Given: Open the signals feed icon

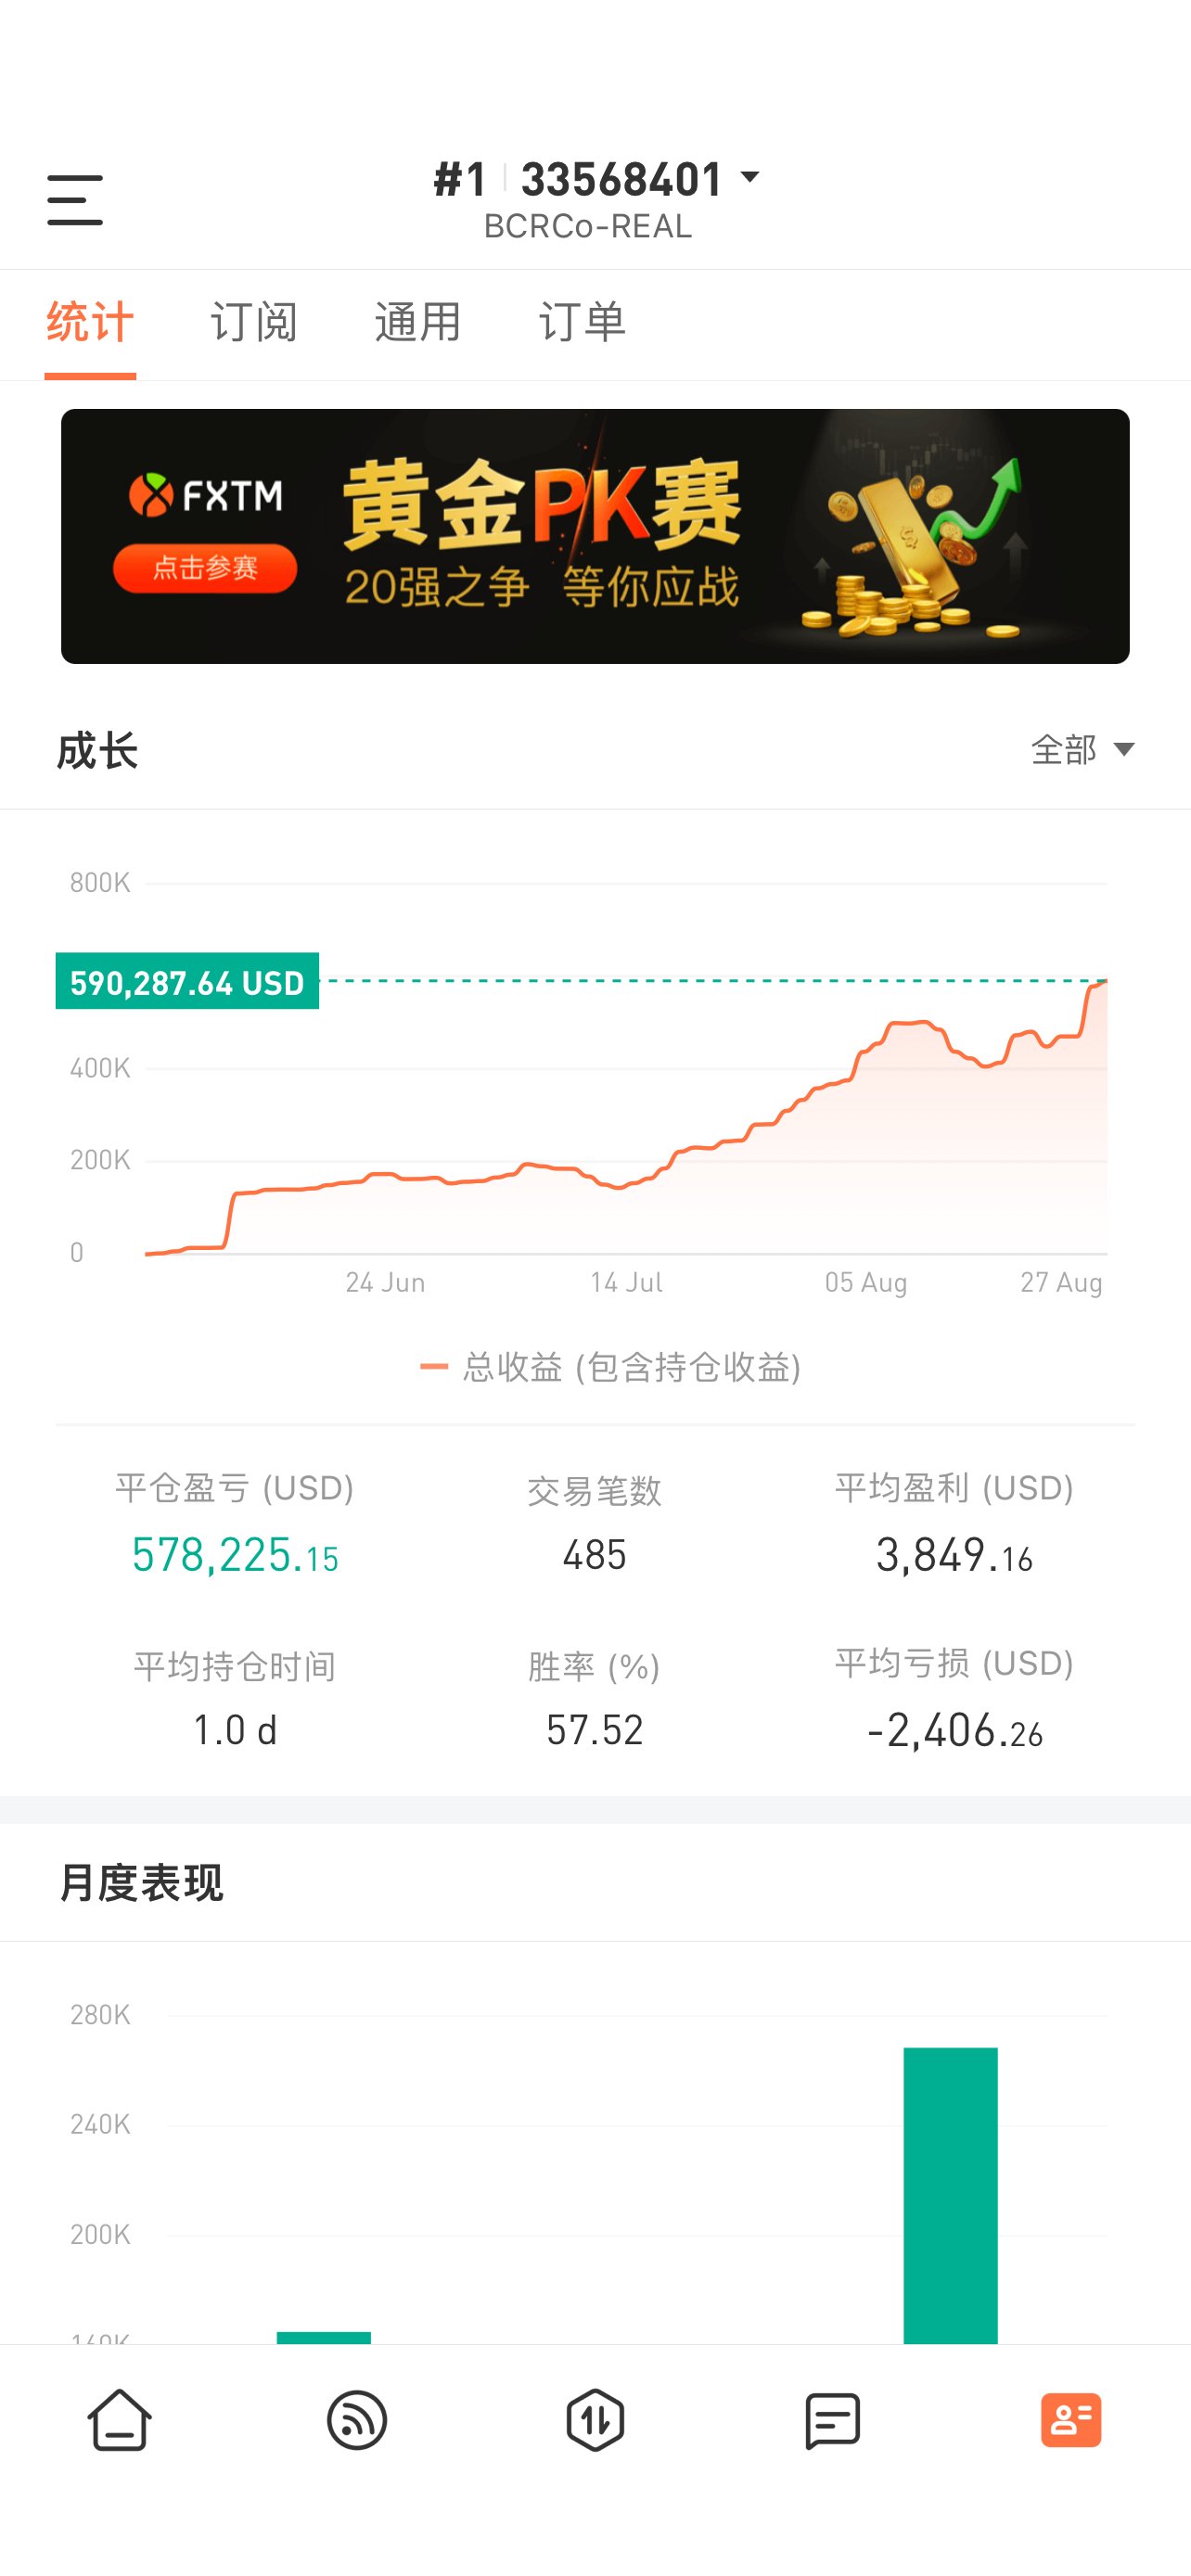Looking at the screenshot, I should (x=357, y=2420).
